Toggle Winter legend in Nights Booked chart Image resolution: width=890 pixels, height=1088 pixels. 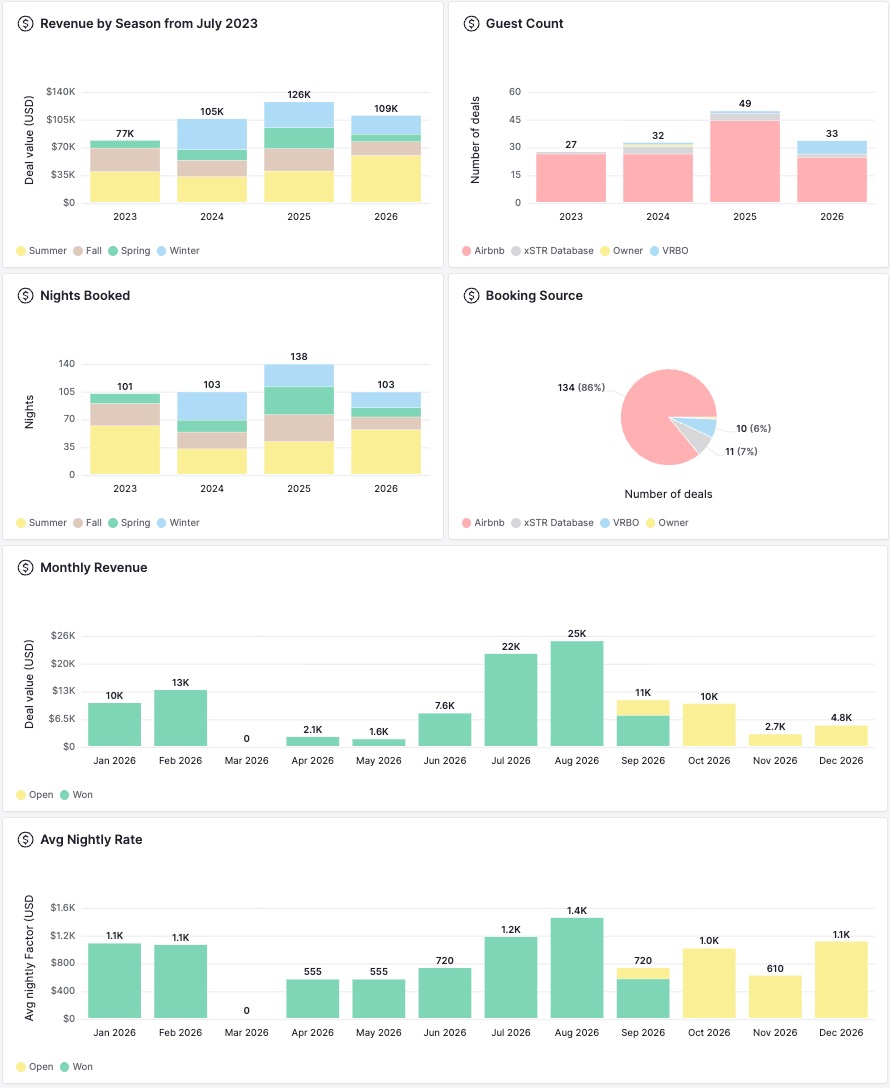[178, 522]
